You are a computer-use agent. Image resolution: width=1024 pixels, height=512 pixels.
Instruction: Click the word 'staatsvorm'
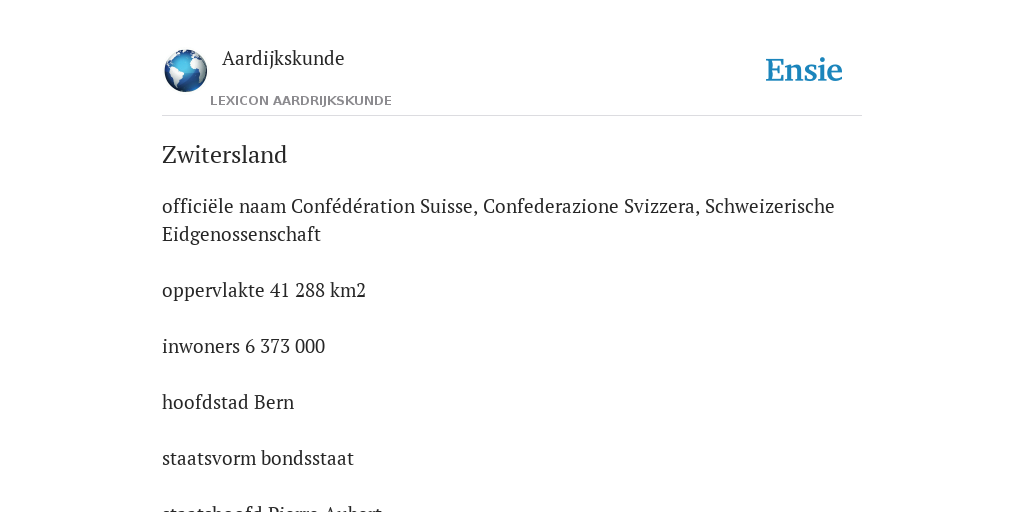[x=206, y=458]
